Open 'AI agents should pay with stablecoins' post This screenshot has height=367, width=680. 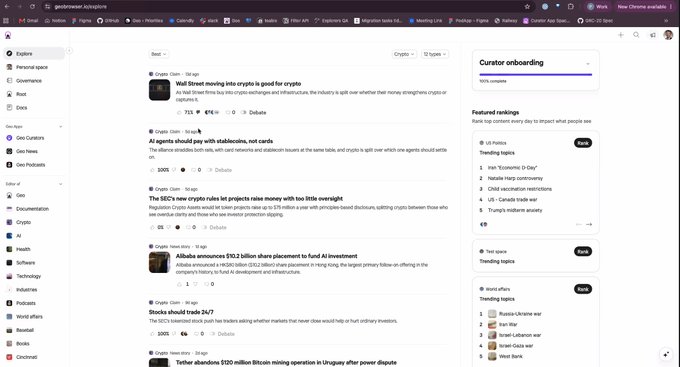(211, 141)
